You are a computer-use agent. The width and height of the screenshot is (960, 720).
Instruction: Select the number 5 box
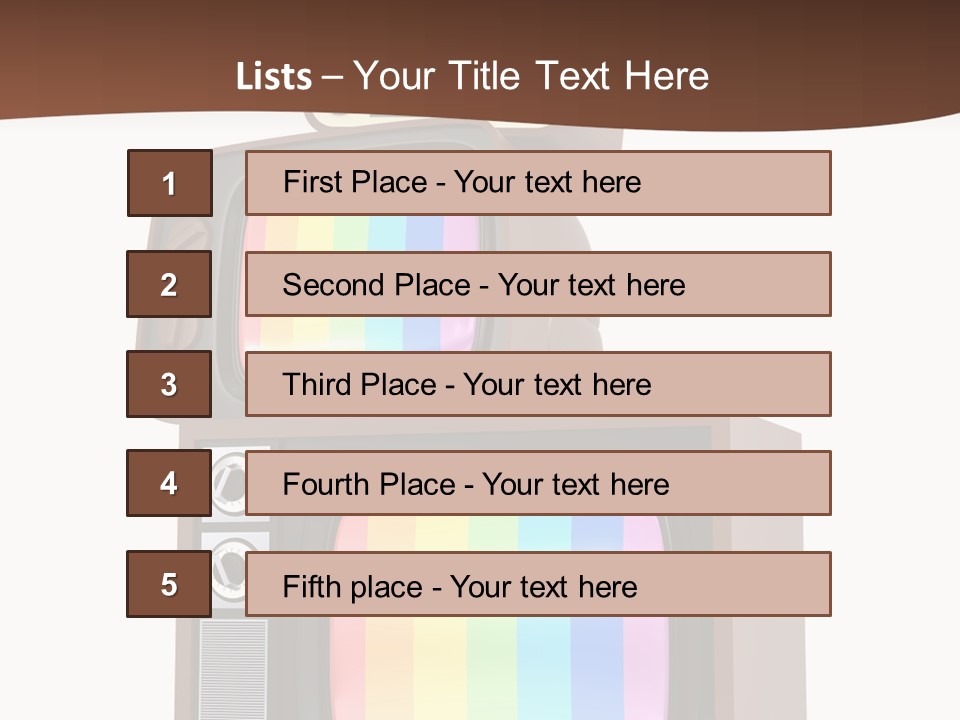[169, 584]
